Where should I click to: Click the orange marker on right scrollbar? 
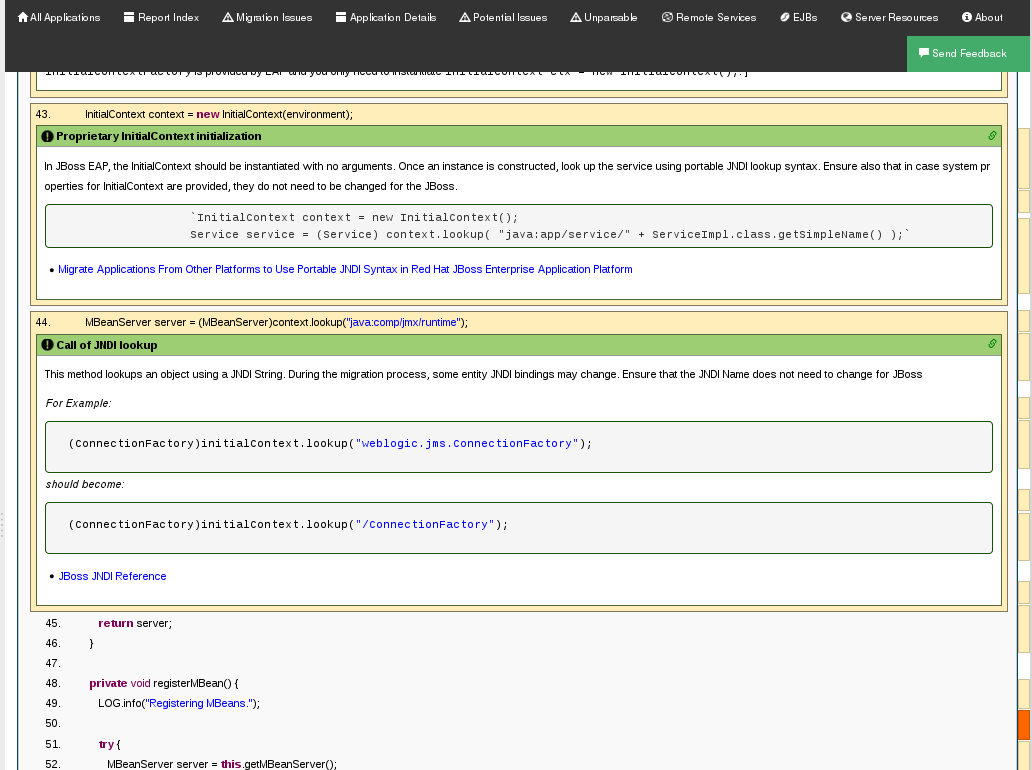click(x=1023, y=723)
